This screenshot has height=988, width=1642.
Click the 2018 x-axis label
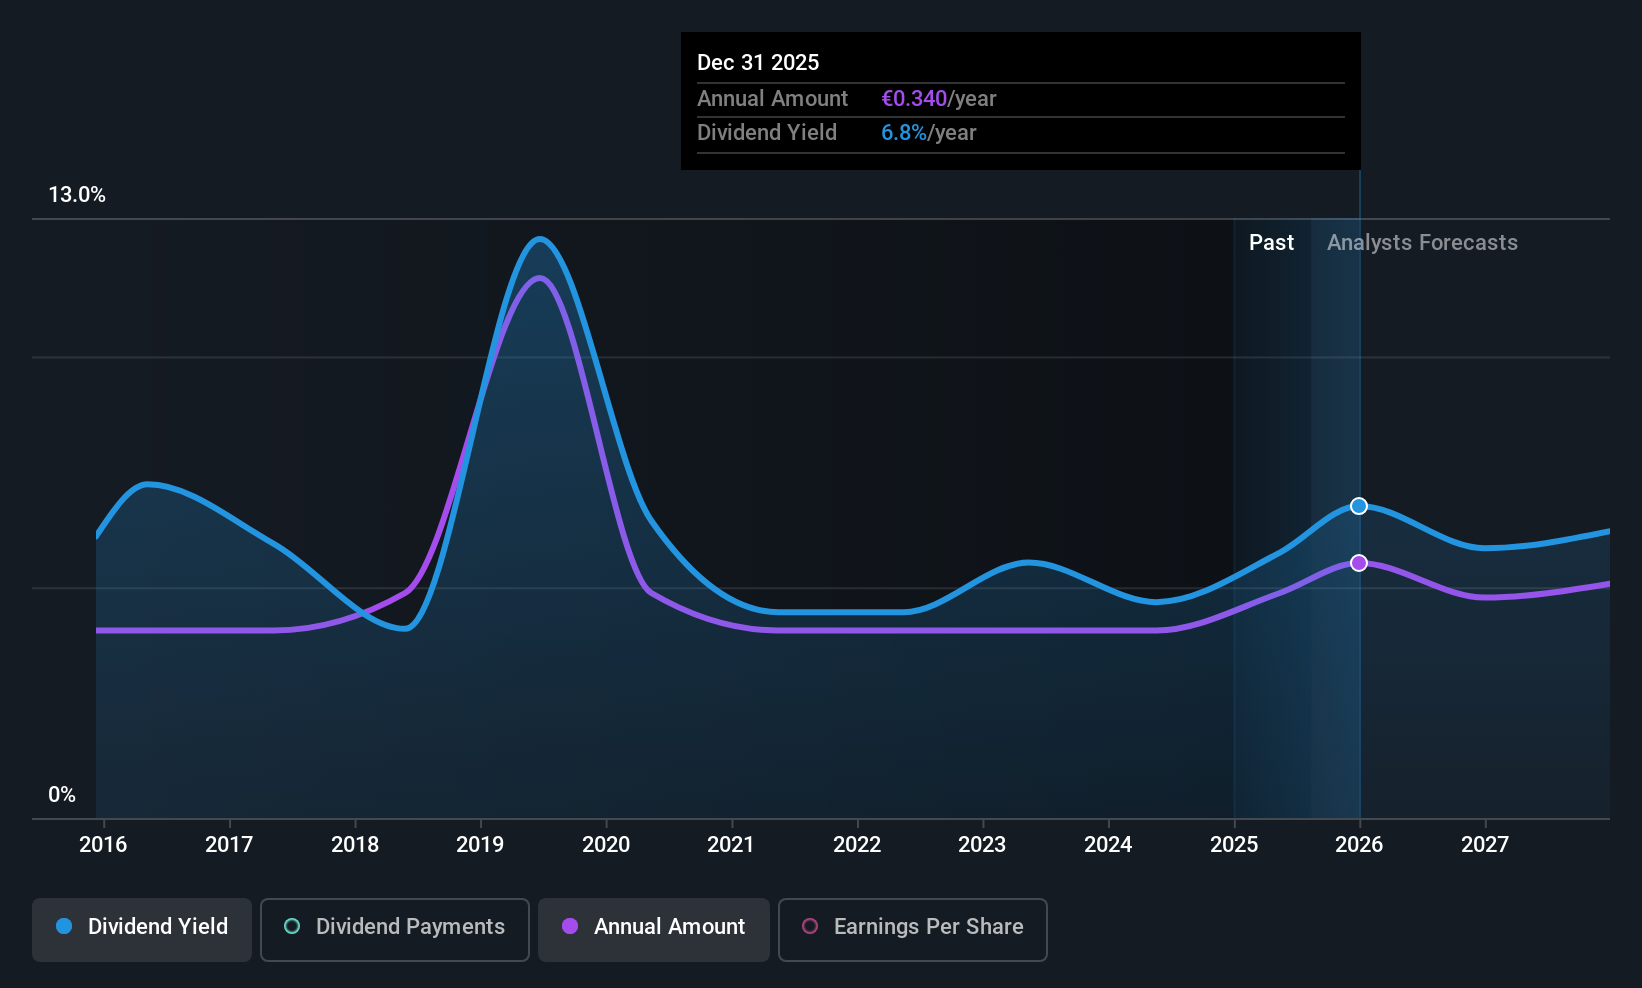[x=355, y=844]
